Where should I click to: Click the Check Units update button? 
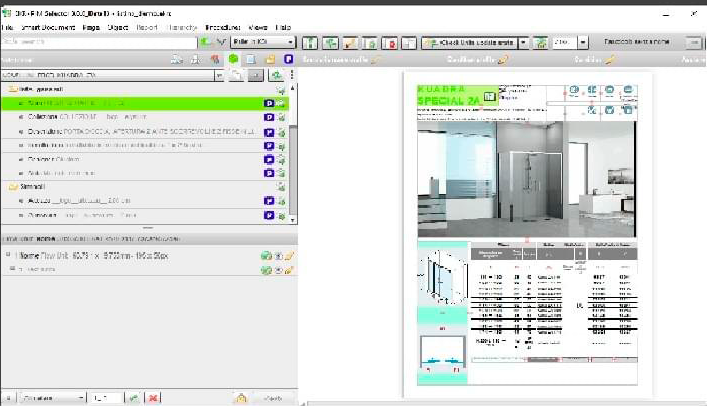(x=470, y=43)
